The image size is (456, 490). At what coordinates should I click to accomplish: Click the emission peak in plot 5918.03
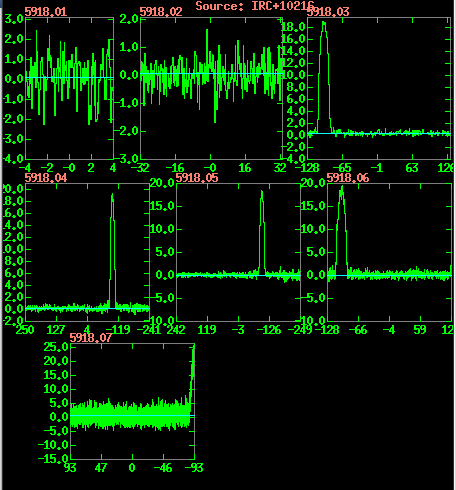point(324,77)
